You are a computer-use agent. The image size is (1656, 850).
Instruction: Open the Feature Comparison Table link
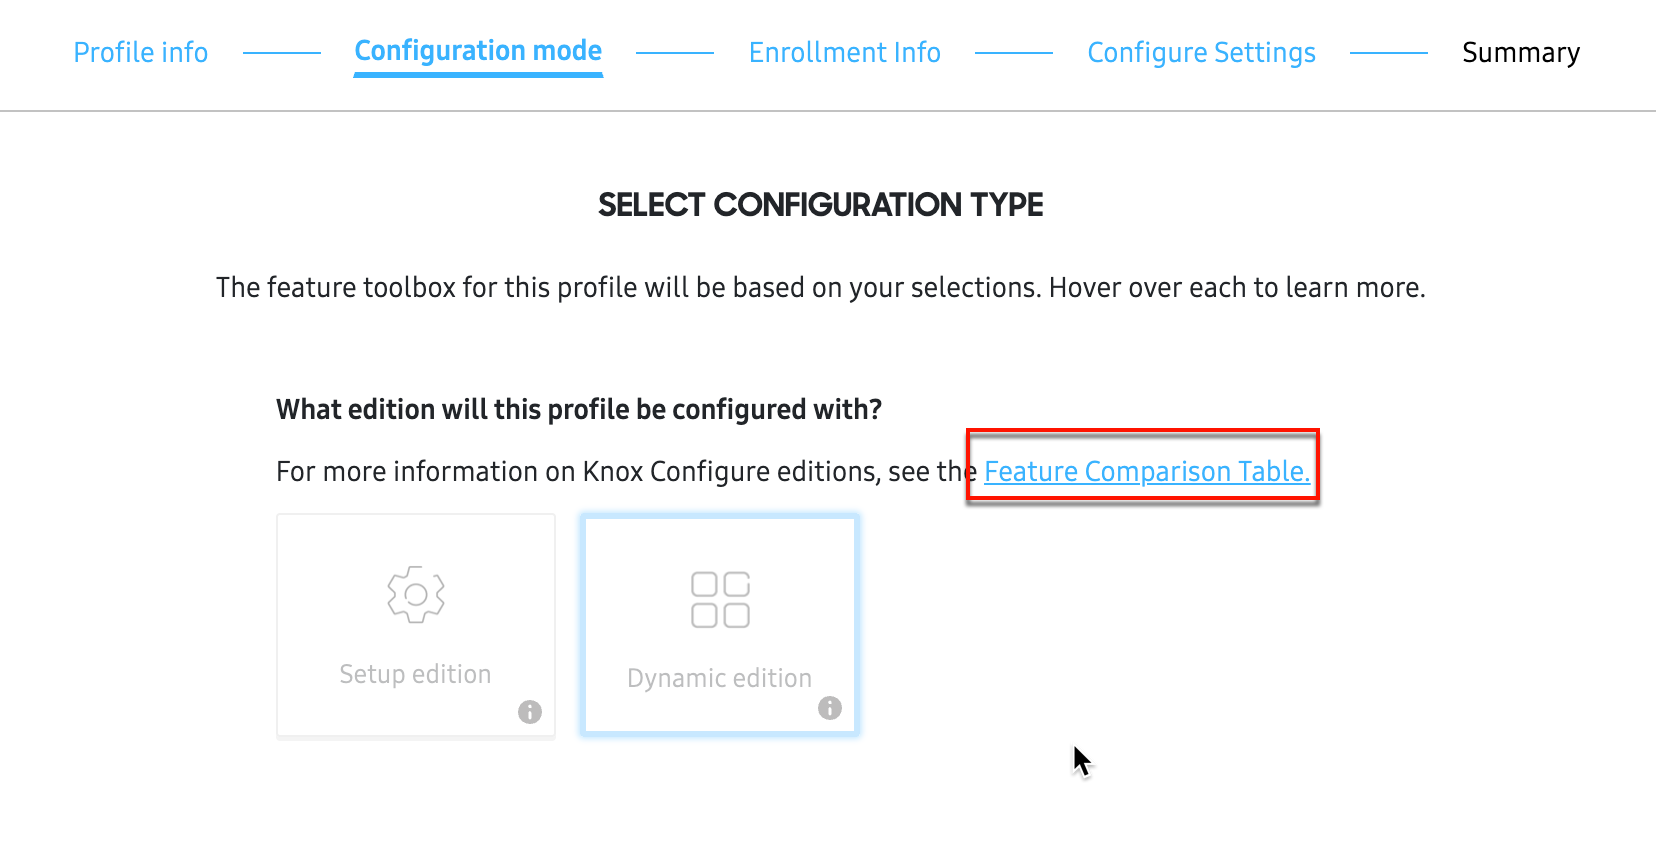pos(1145,471)
